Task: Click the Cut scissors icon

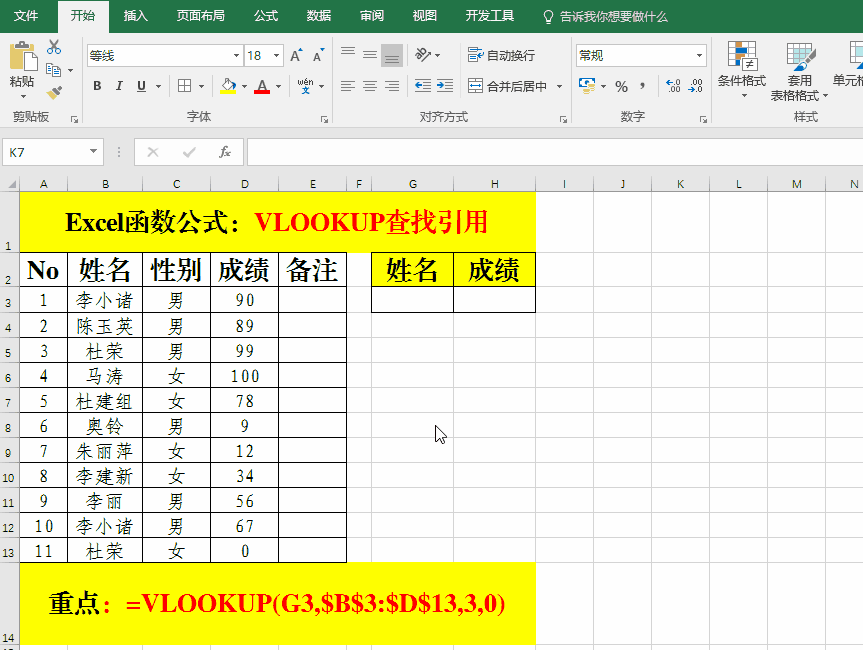Action: coord(54,47)
